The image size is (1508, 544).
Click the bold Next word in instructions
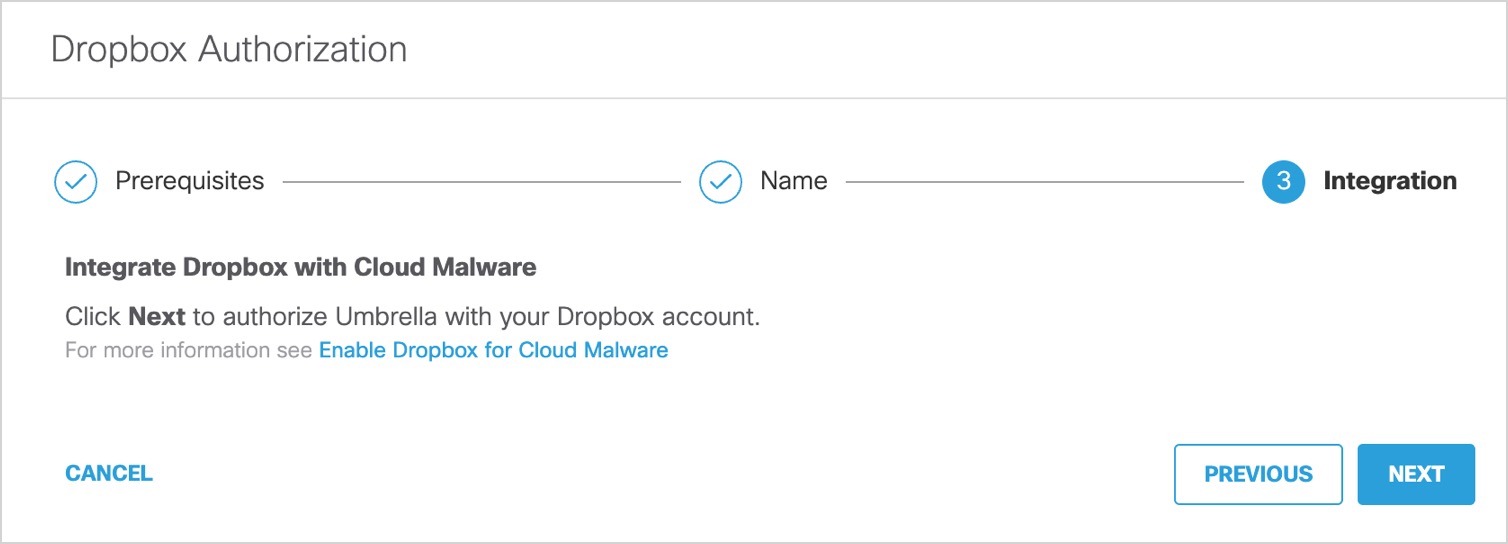coord(157,317)
